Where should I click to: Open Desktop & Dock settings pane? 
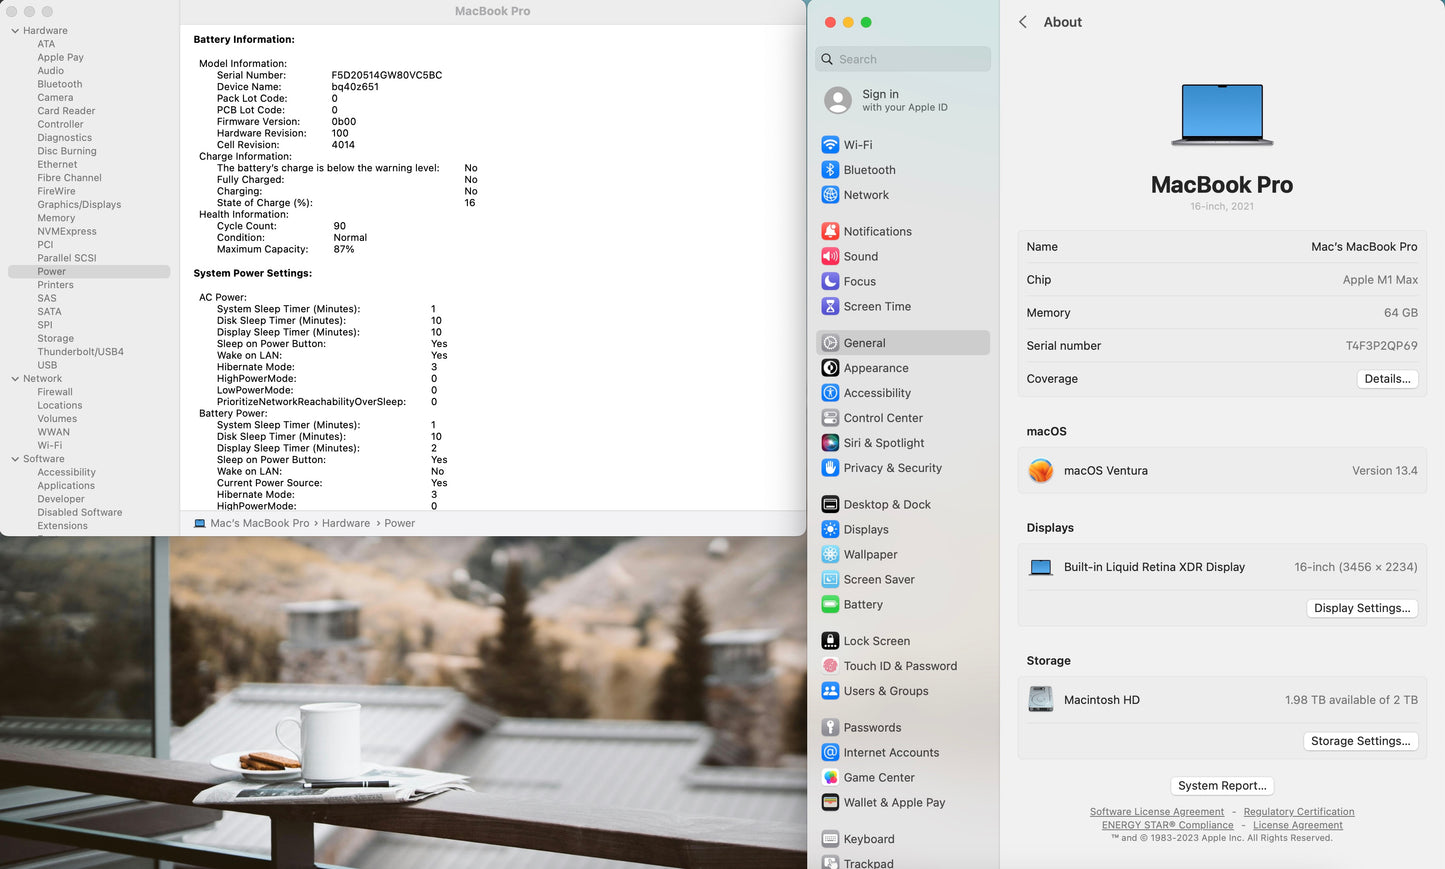[886, 505]
